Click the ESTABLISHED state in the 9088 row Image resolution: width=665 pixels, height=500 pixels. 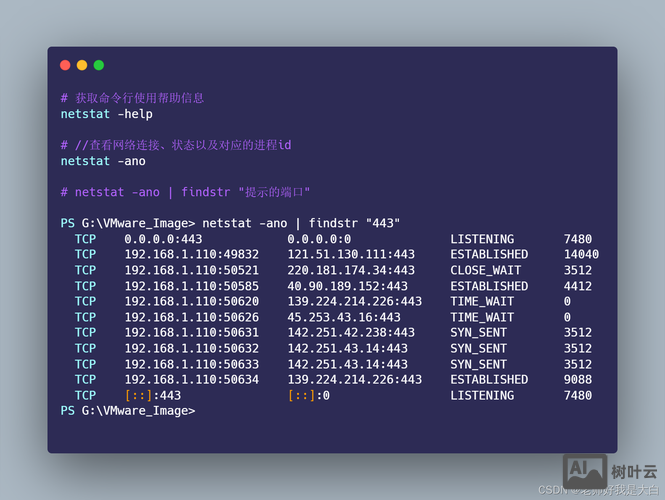[x=489, y=380]
